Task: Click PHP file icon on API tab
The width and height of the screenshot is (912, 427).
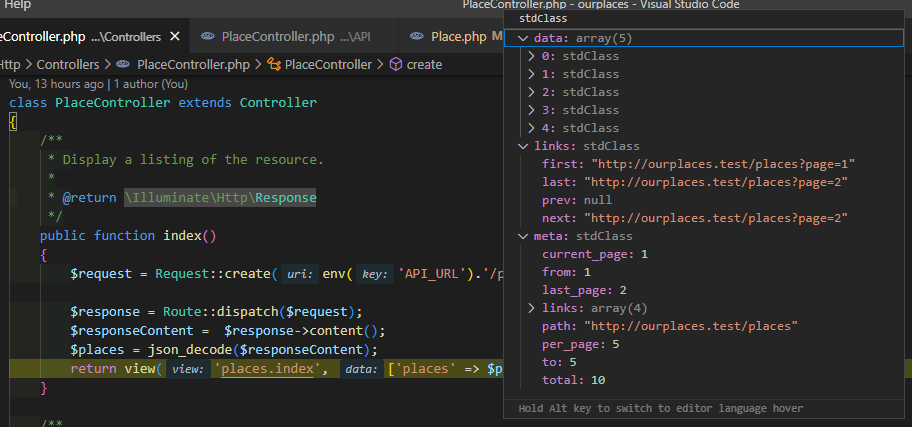Action: (208, 37)
